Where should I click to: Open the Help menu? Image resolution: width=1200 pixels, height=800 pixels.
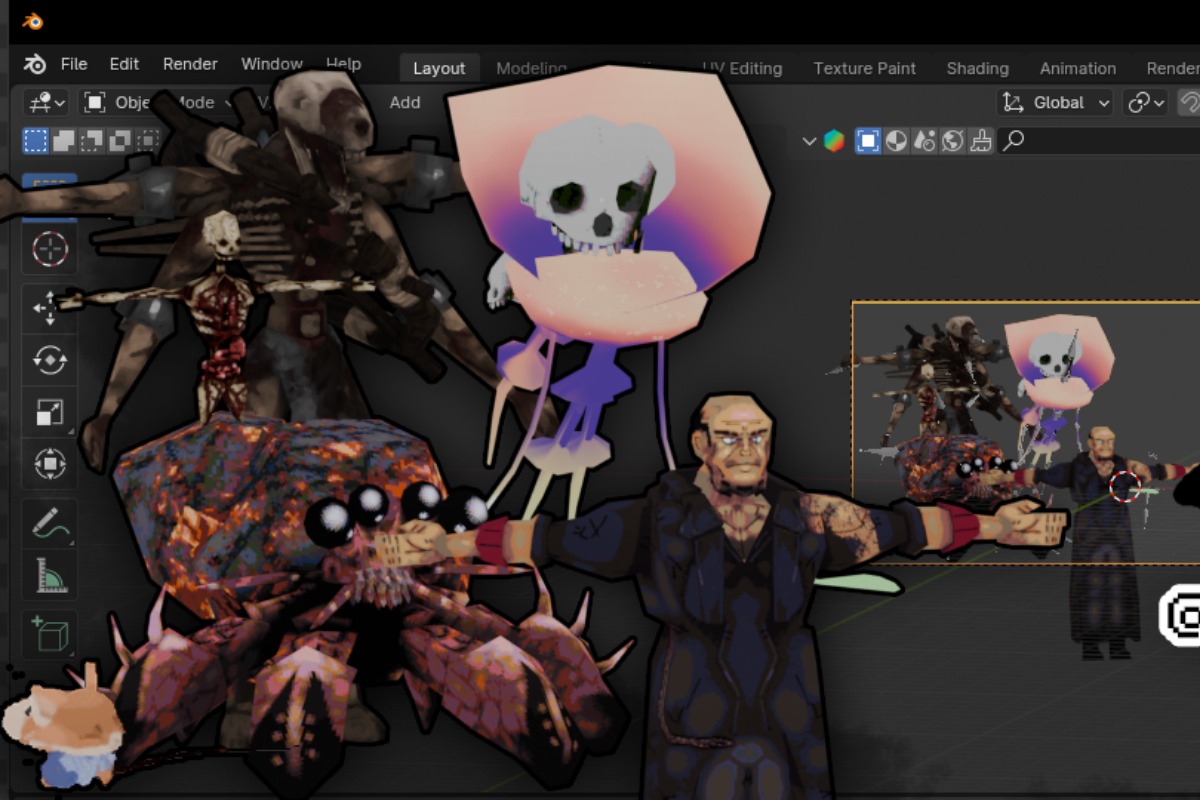(x=343, y=64)
